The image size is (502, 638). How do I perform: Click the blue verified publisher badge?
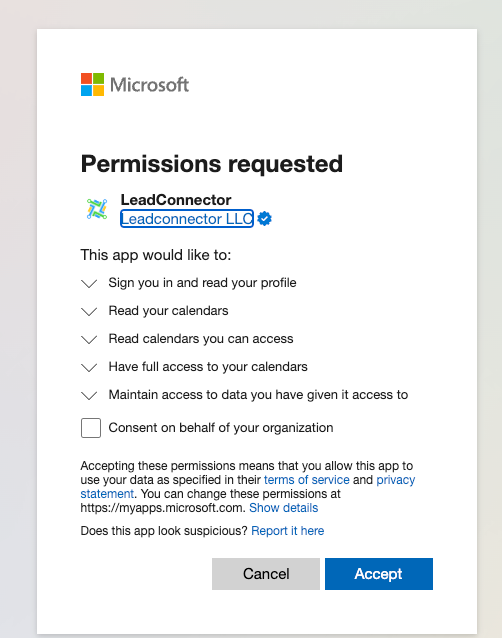[265, 219]
